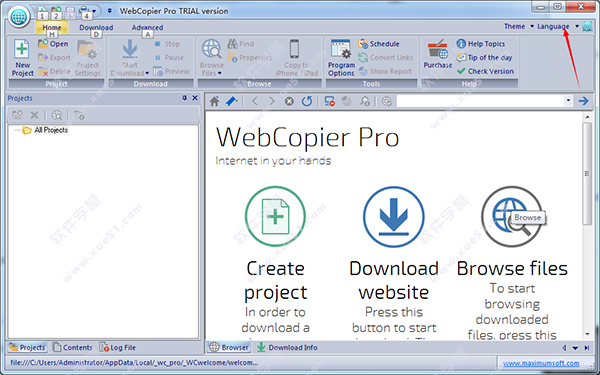Go back in the embedded browser

point(255,101)
